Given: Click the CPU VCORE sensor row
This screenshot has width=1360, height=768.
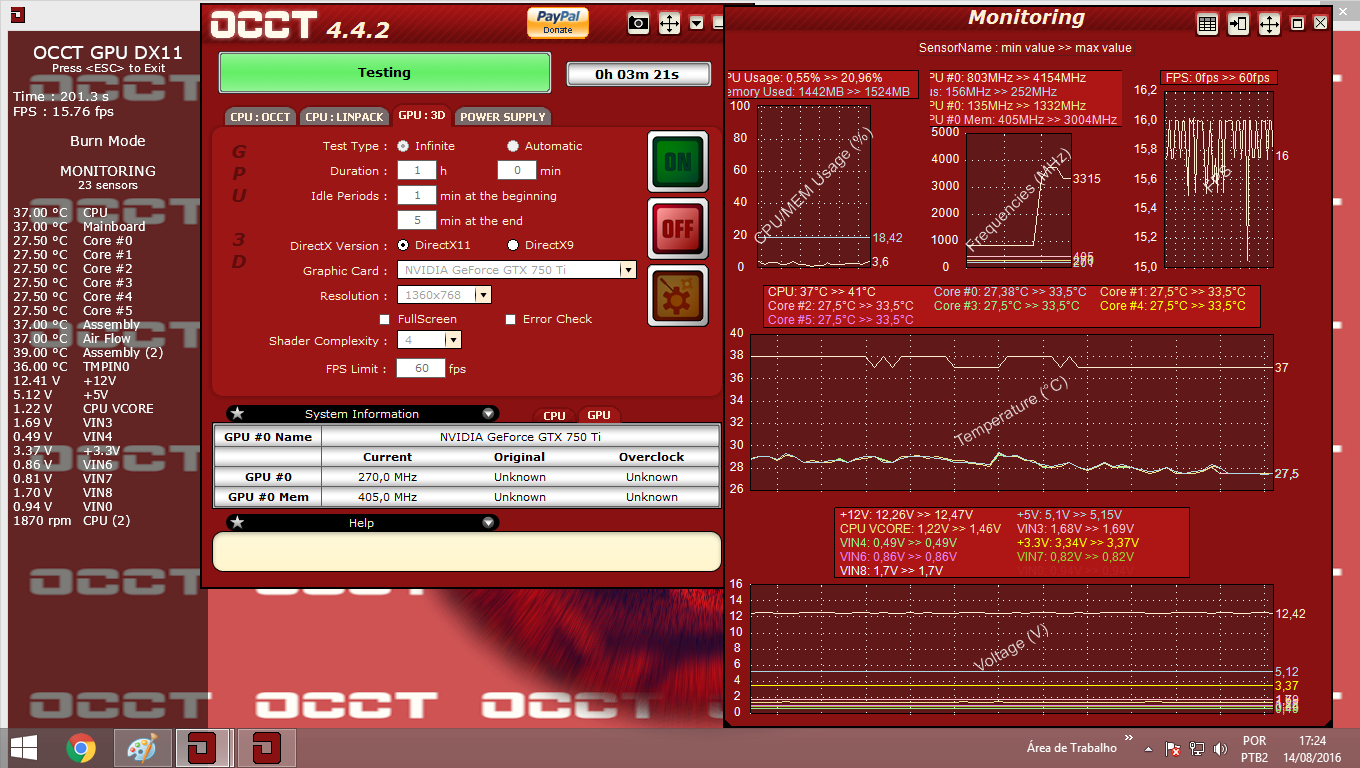Looking at the screenshot, I should coord(84,408).
